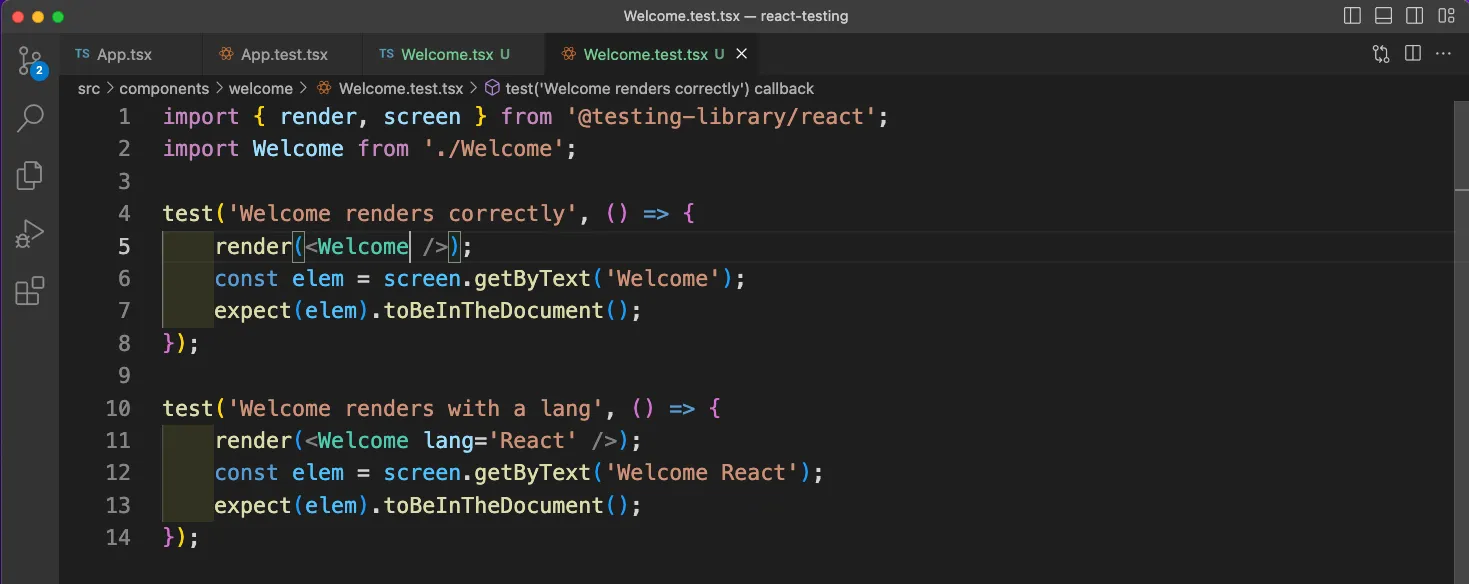Click line number 14 in gutter

click(x=117, y=538)
